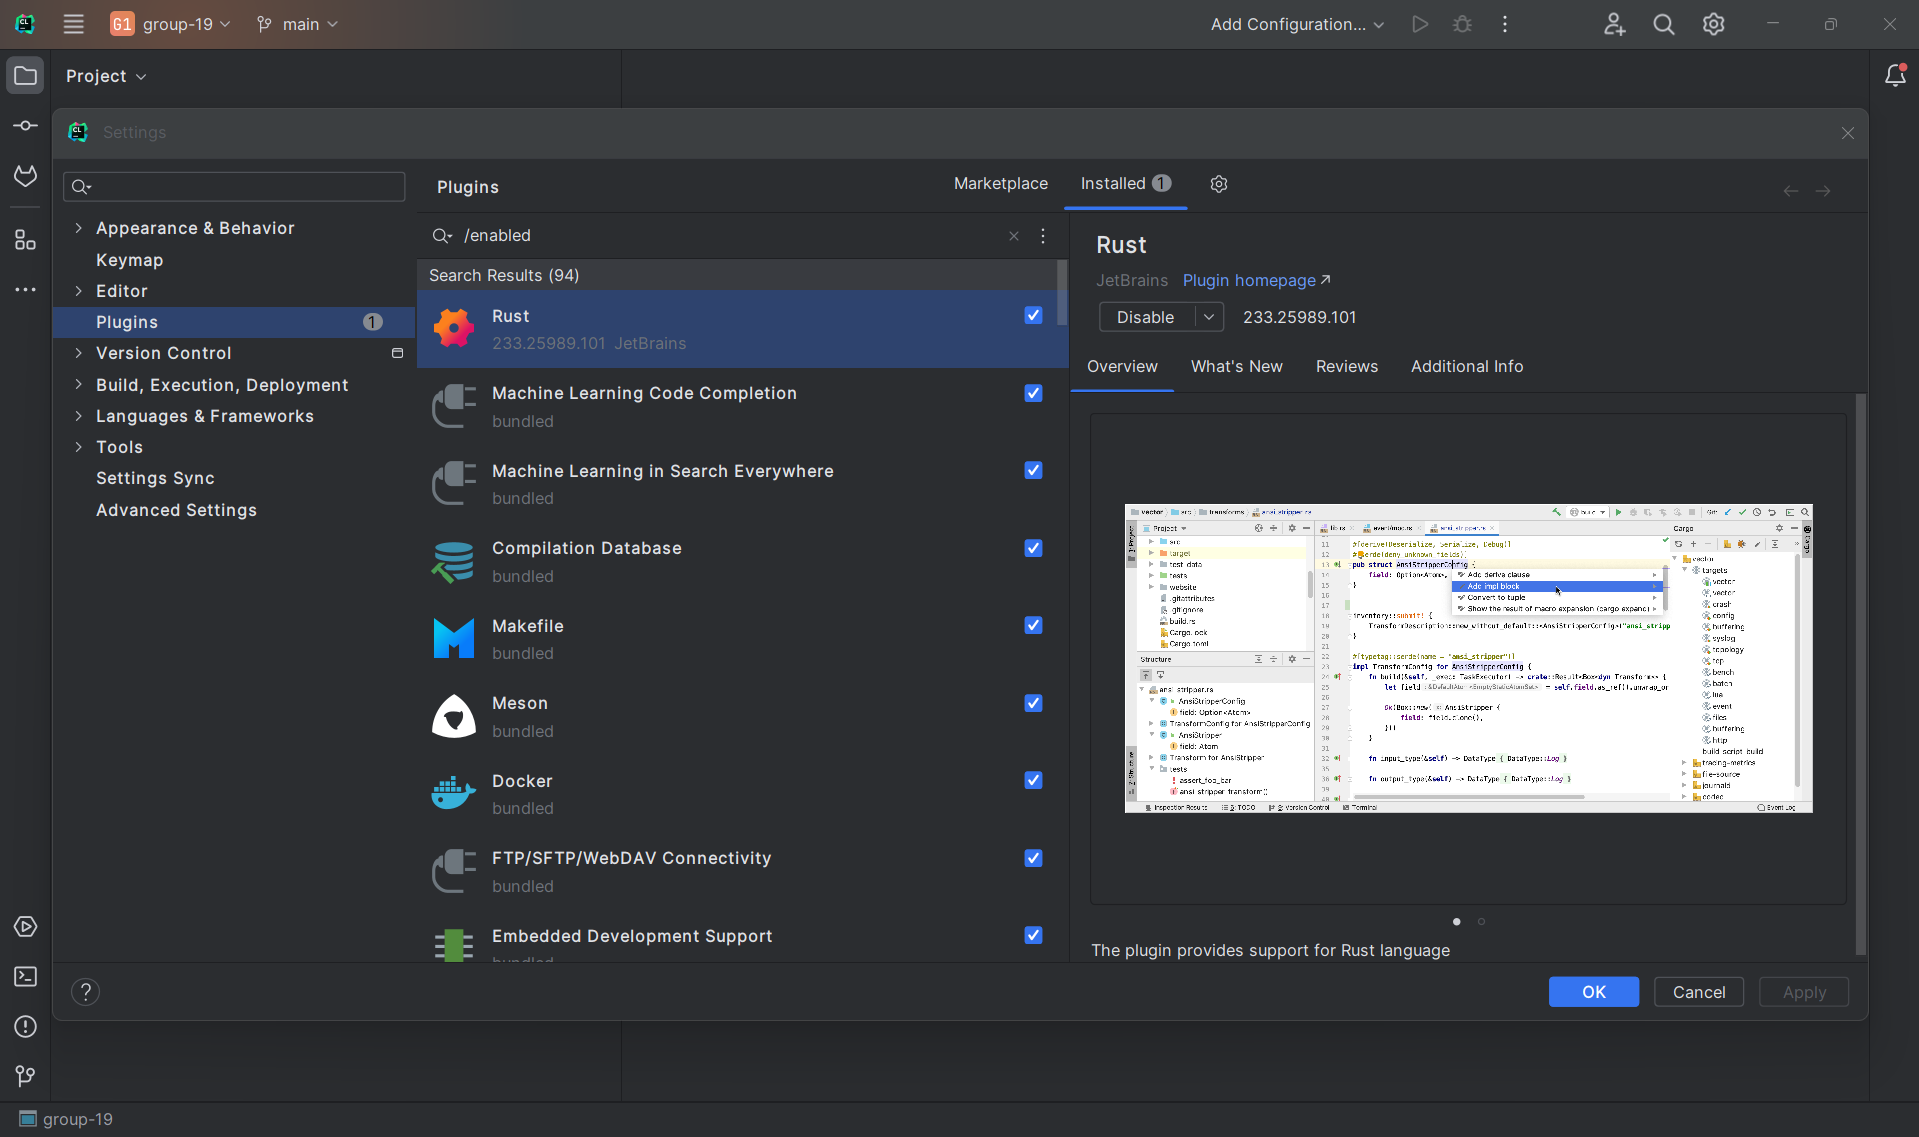Navigate forward in Settings history
This screenshot has width=1919, height=1137.
(x=1823, y=191)
